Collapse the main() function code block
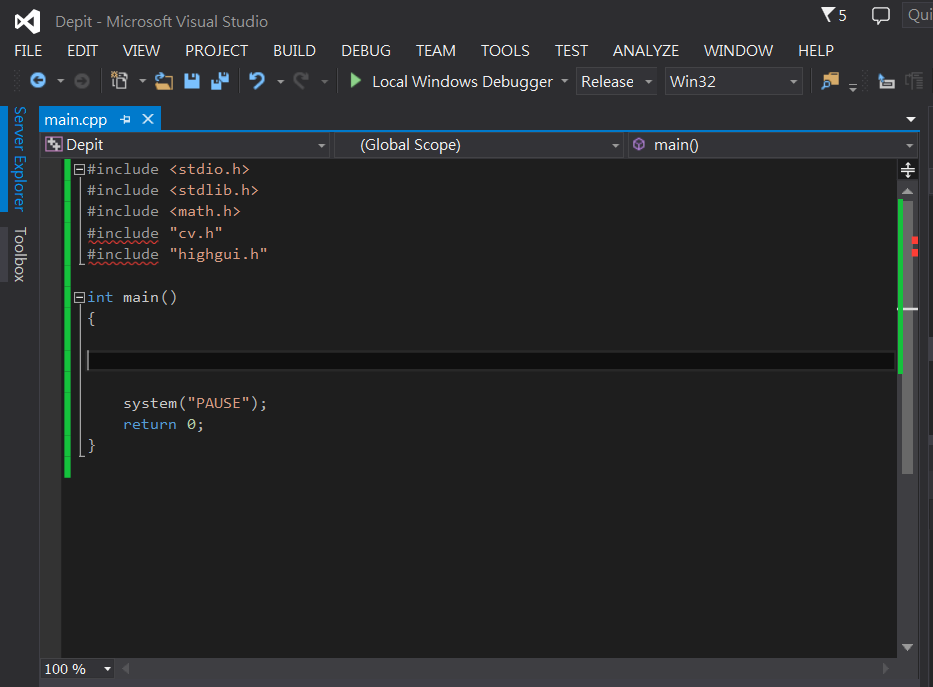This screenshot has height=687, width=933. point(78,296)
